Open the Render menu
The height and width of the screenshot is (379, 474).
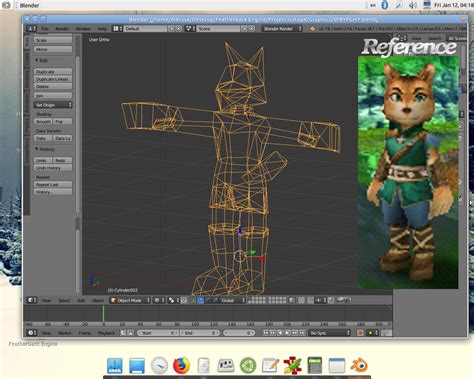click(x=62, y=29)
